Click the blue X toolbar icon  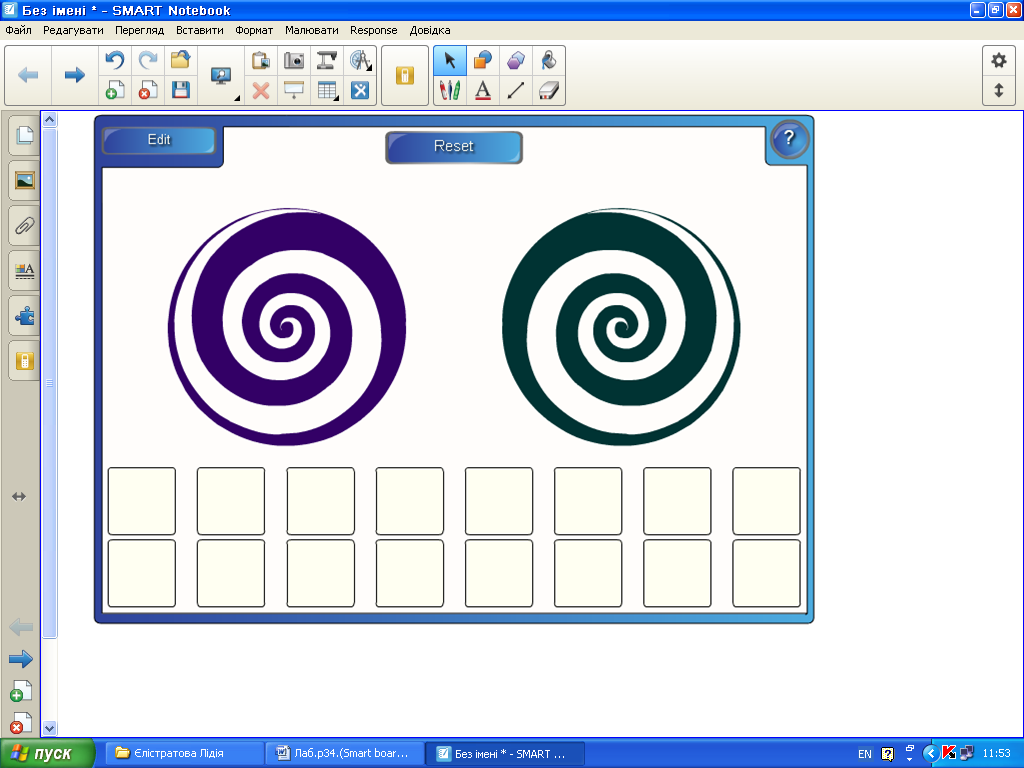tap(360, 90)
